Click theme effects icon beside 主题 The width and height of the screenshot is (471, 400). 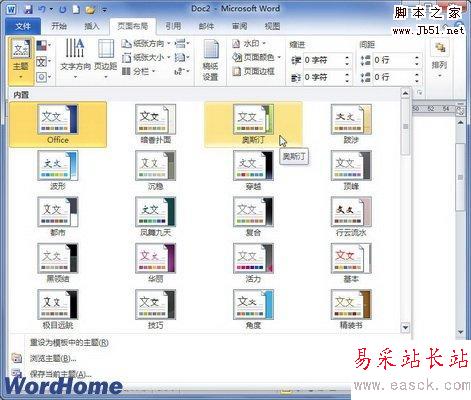43,77
